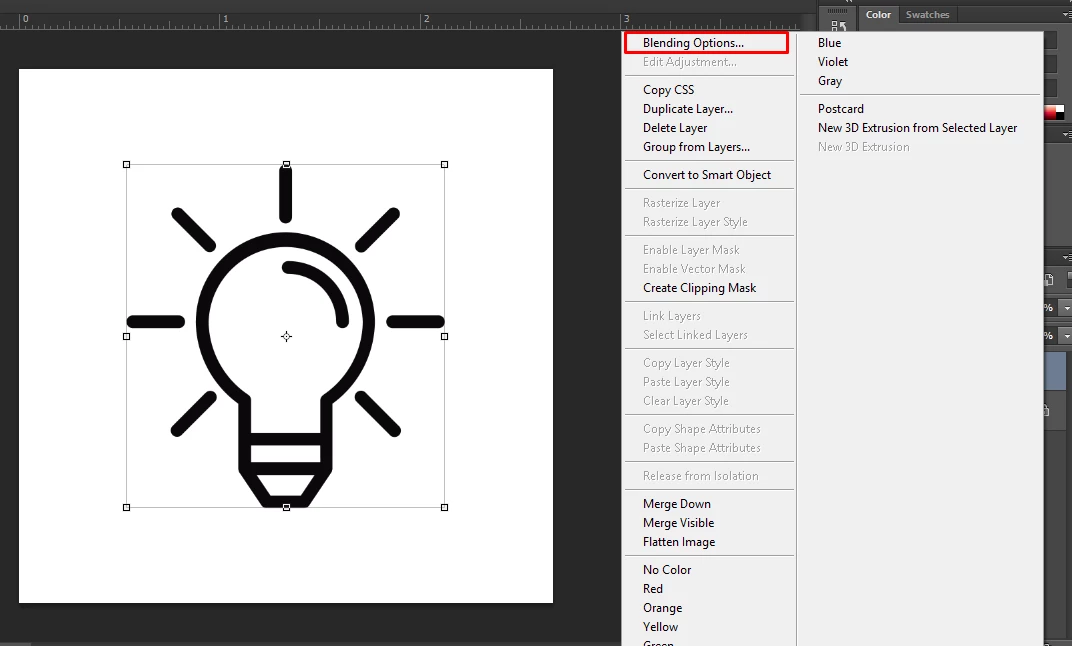This screenshot has width=1072, height=646.
Task: Click the greyed-out New 3D Extrusion entry
Action: click(863, 147)
